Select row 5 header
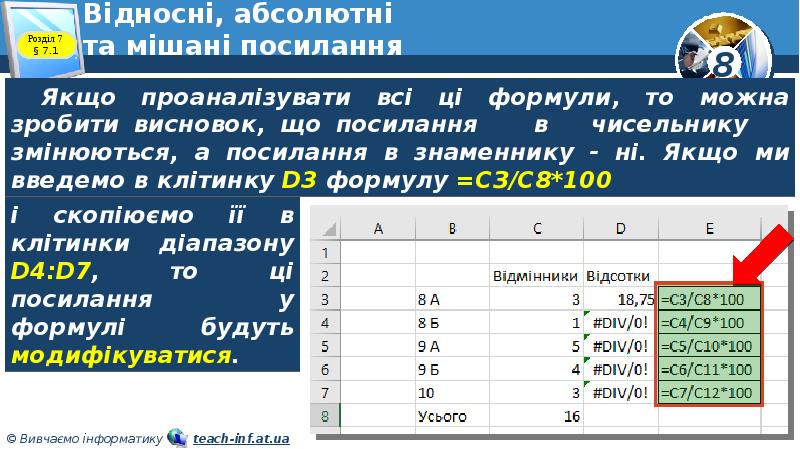This screenshot has width=800, height=449. (x=326, y=346)
